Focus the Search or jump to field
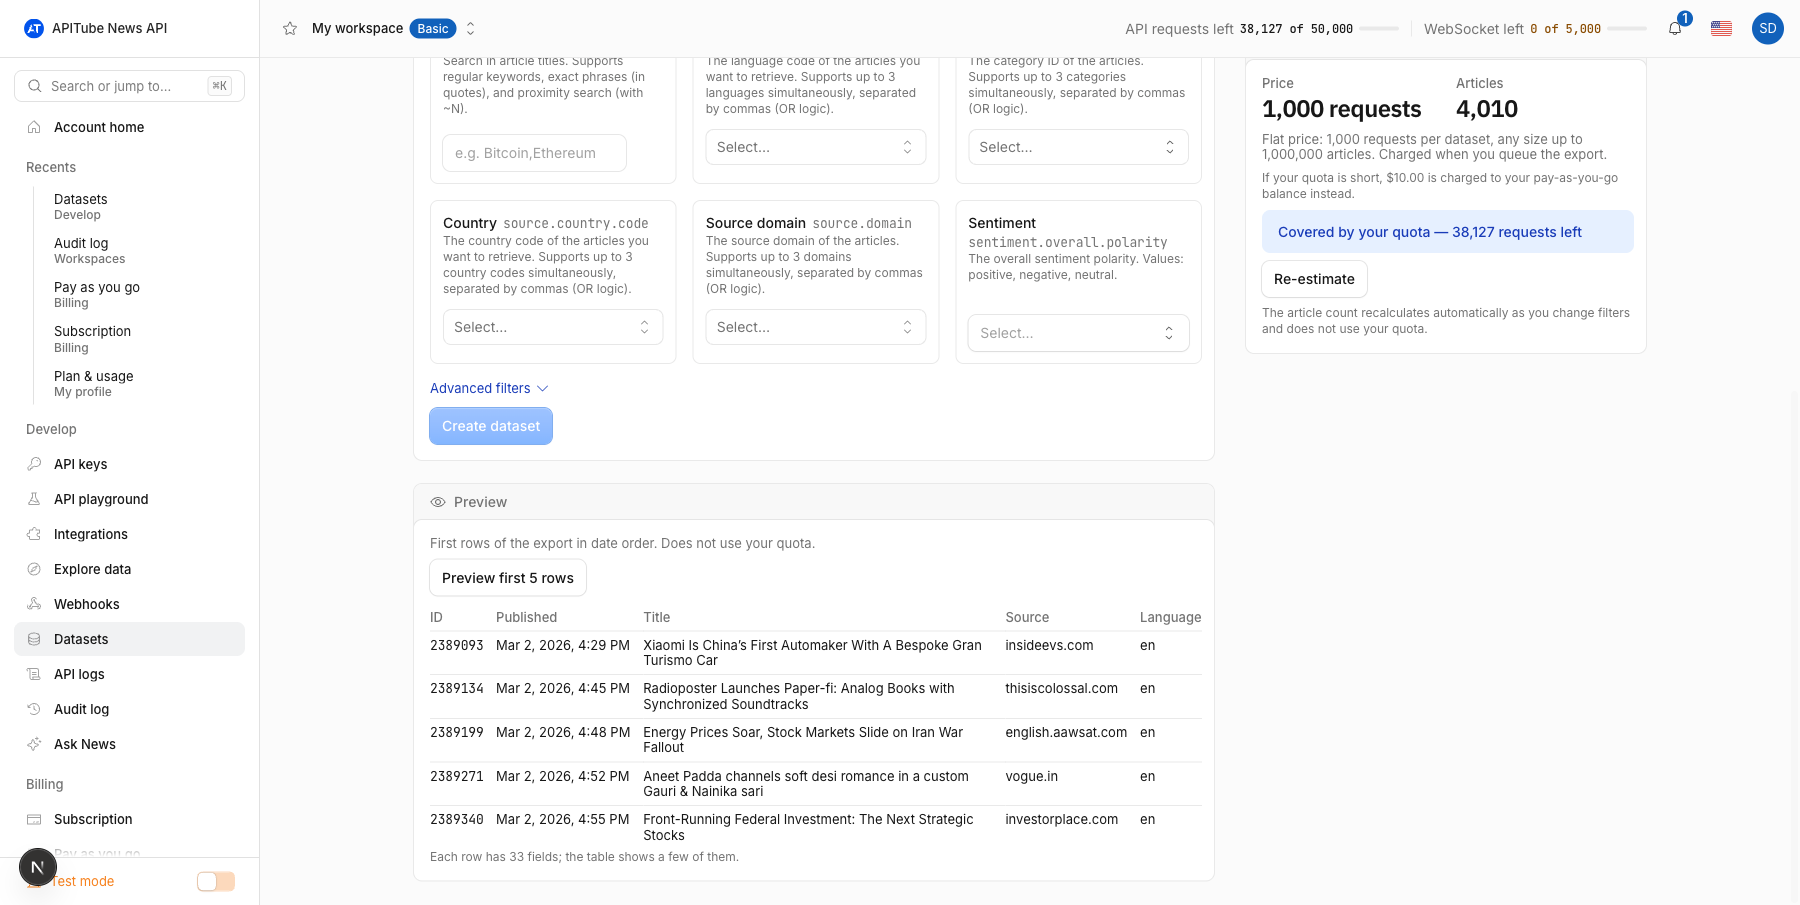The width and height of the screenshot is (1800, 905). pos(129,86)
